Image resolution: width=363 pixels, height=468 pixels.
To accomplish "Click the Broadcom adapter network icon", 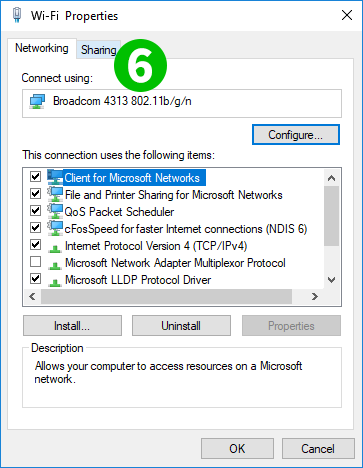I will [37, 101].
